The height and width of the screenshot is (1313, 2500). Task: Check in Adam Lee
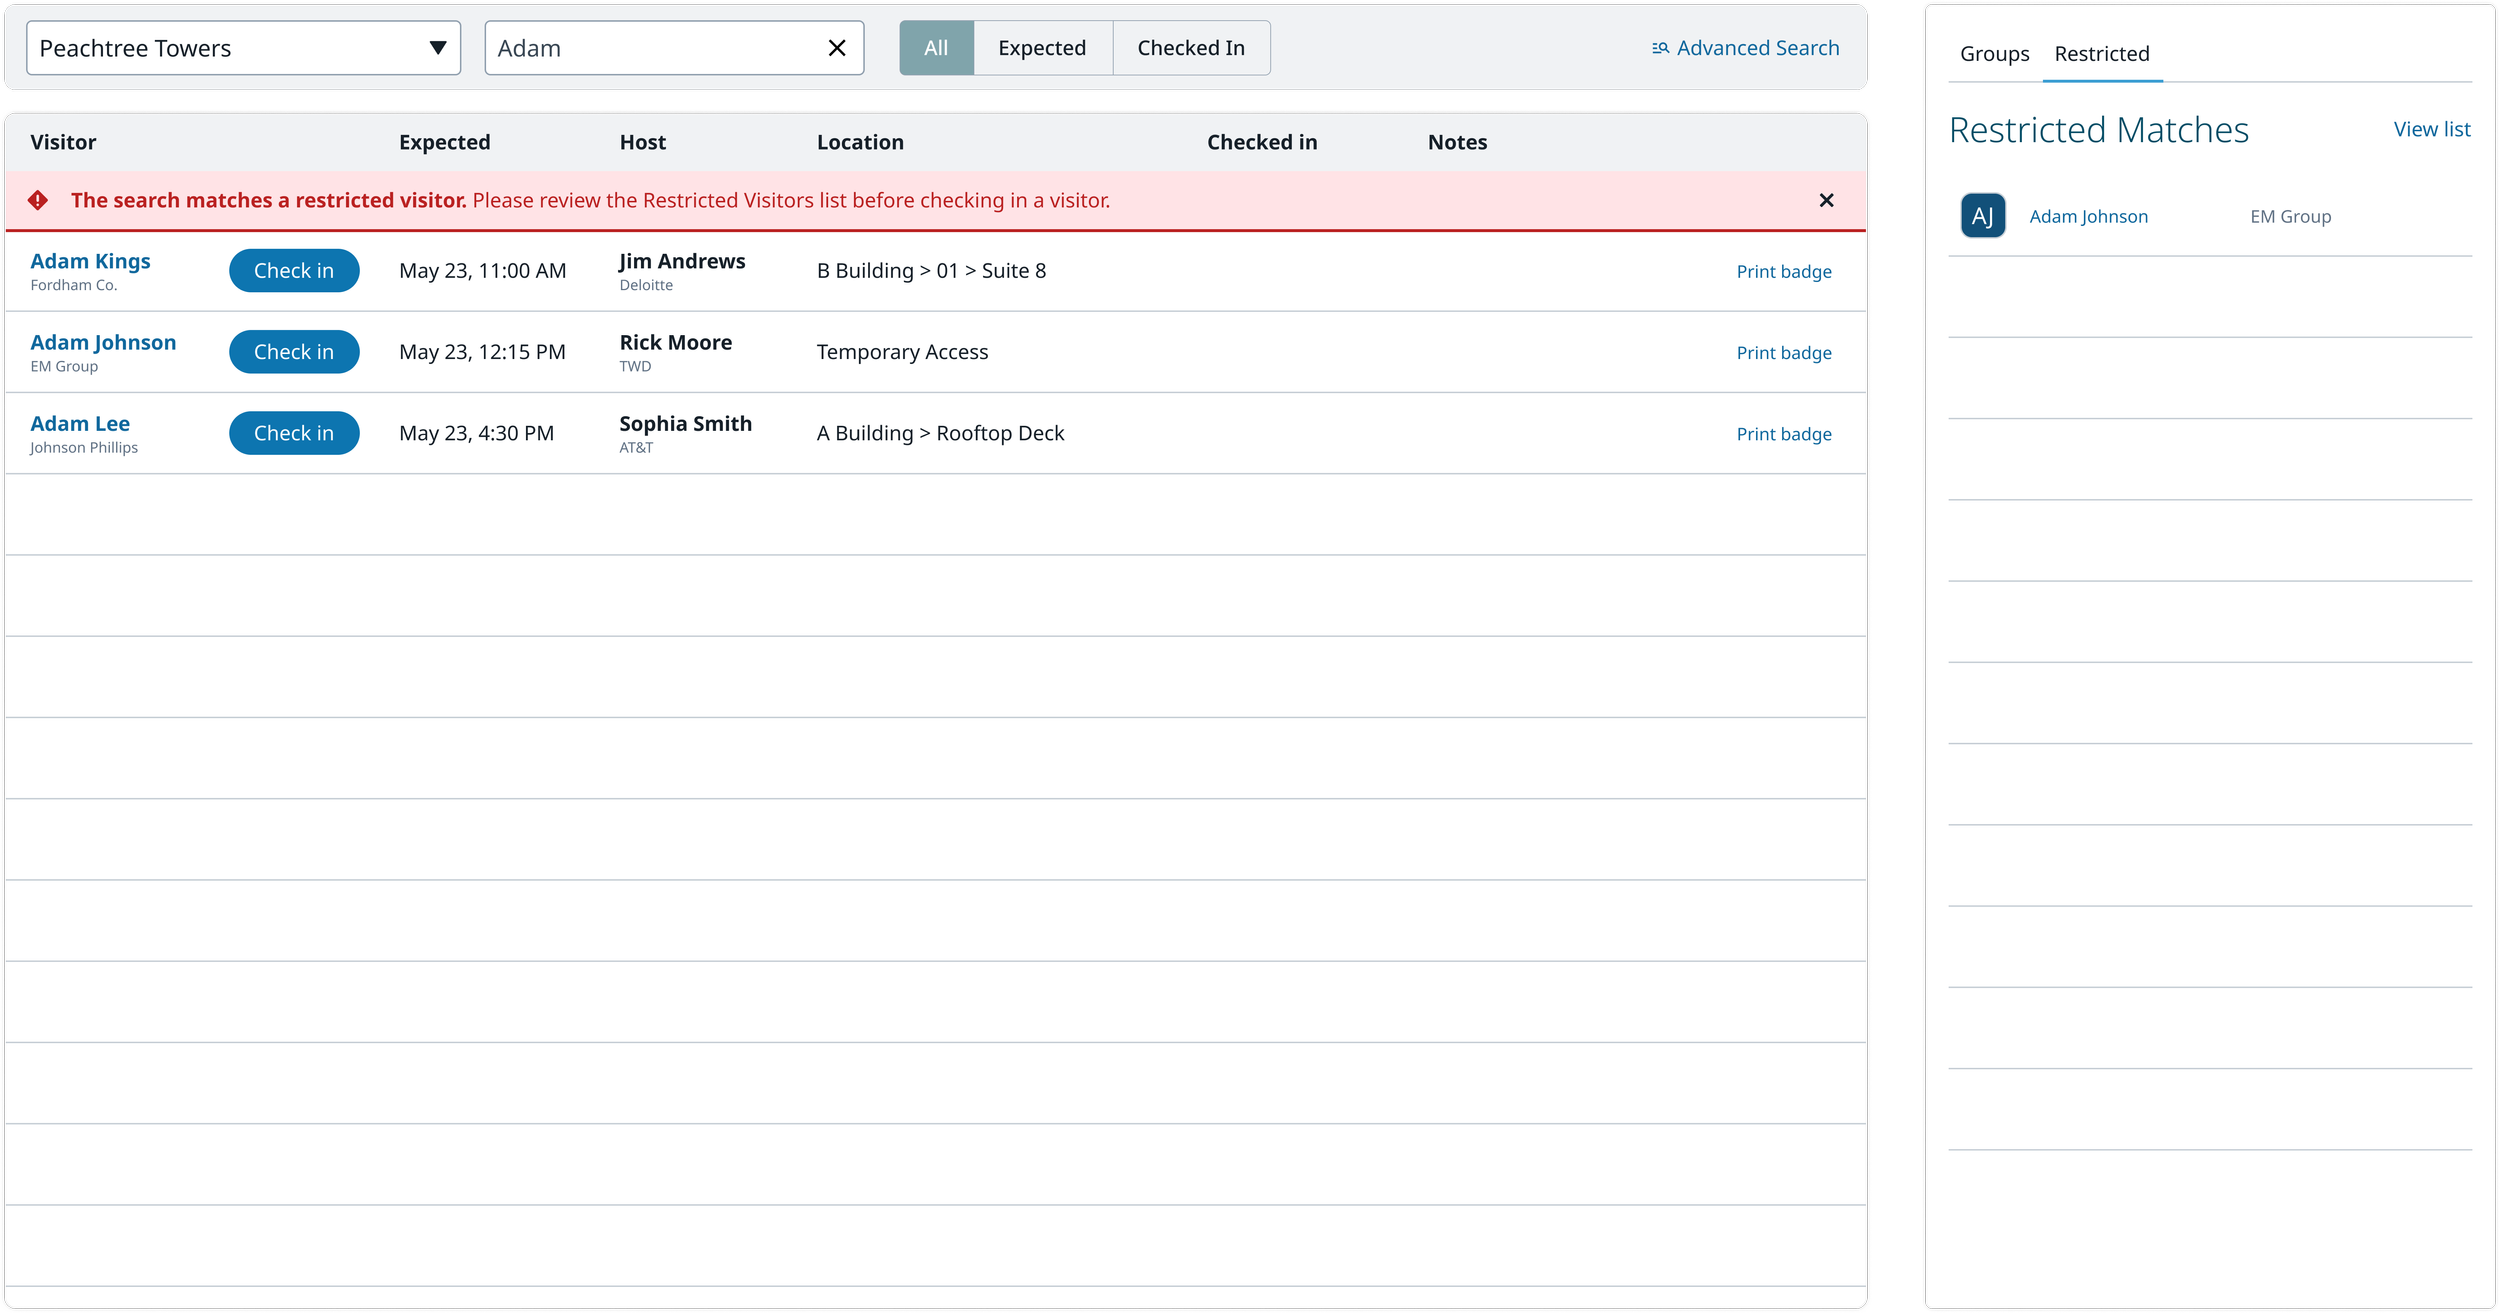pyautogui.click(x=294, y=433)
